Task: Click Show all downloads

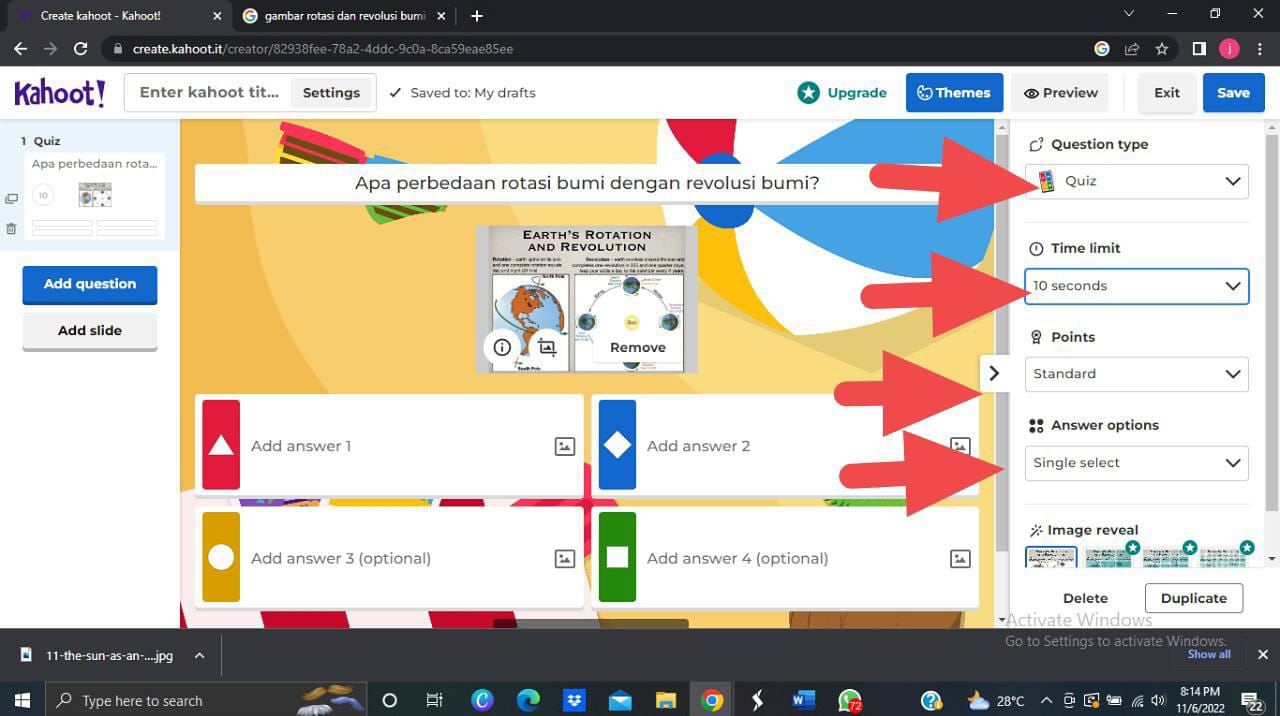Action: 1209,654
